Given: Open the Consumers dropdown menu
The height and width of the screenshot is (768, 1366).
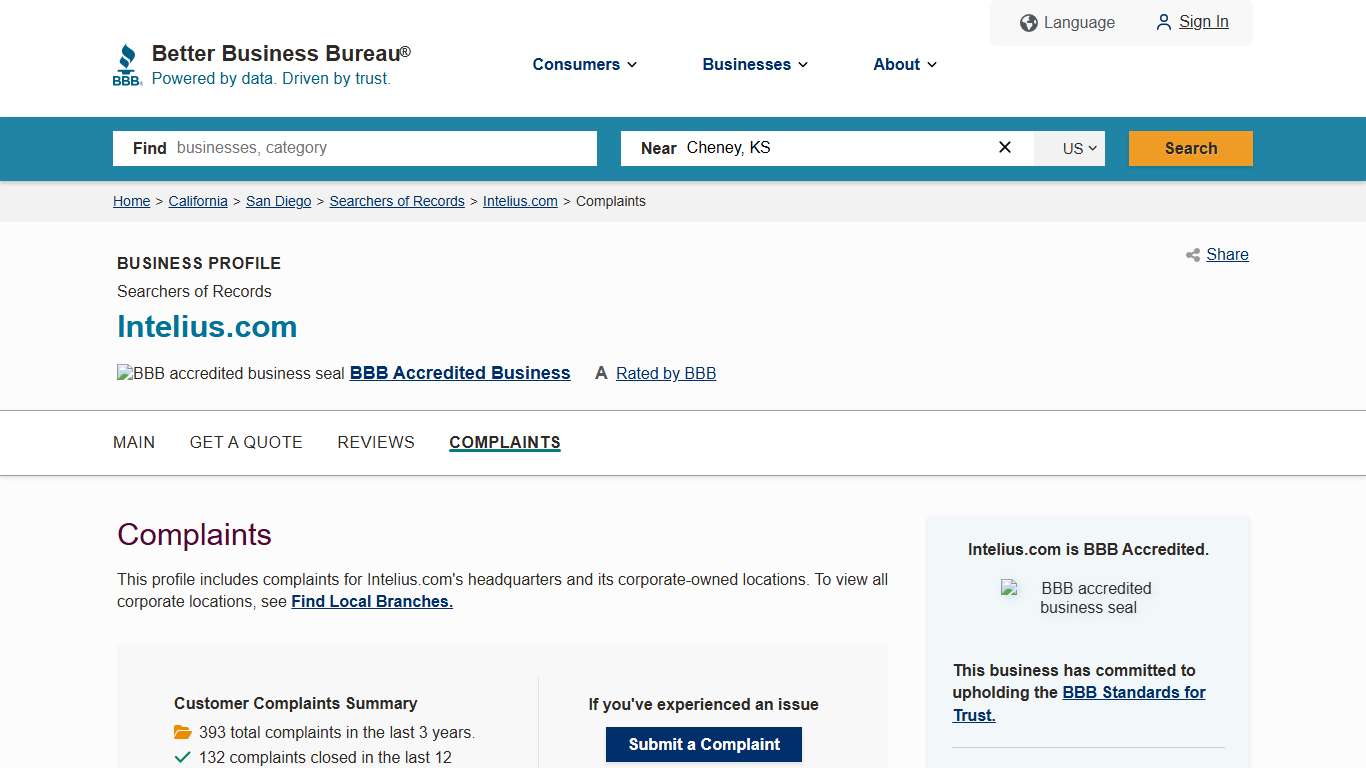Looking at the screenshot, I should click(x=584, y=64).
